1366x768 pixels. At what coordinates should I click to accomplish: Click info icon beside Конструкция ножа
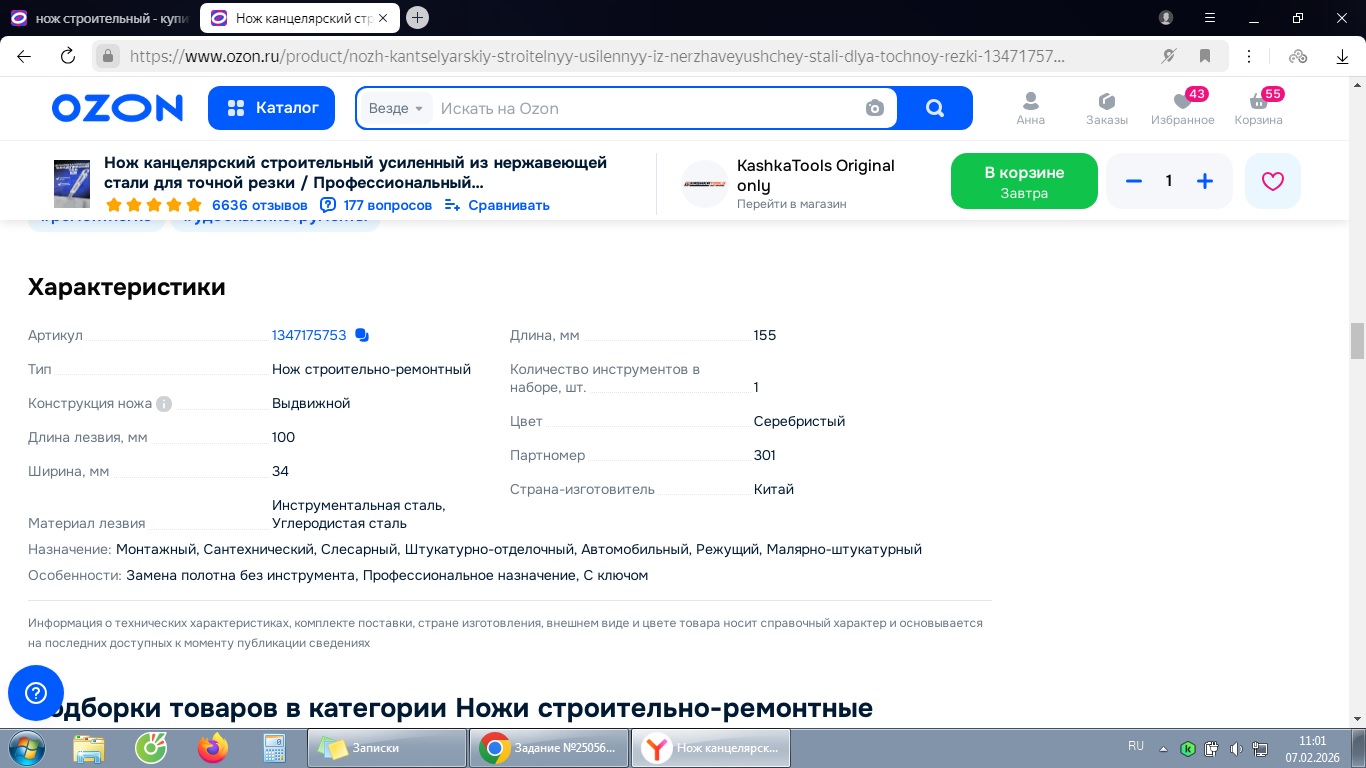click(x=164, y=404)
